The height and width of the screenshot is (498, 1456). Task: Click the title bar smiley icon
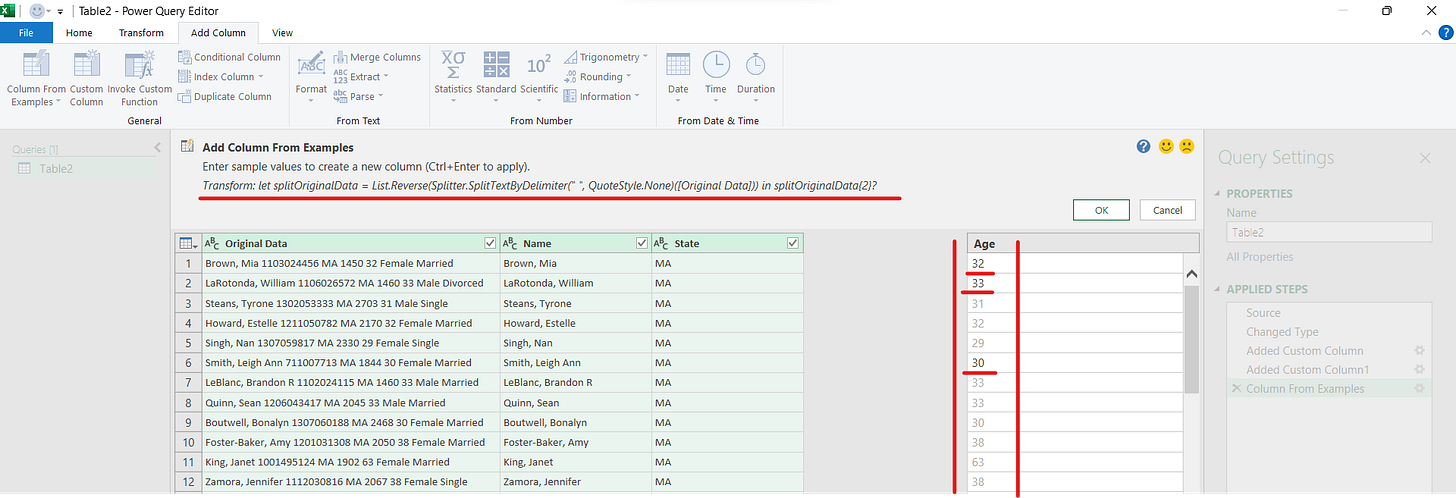[x=38, y=10]
